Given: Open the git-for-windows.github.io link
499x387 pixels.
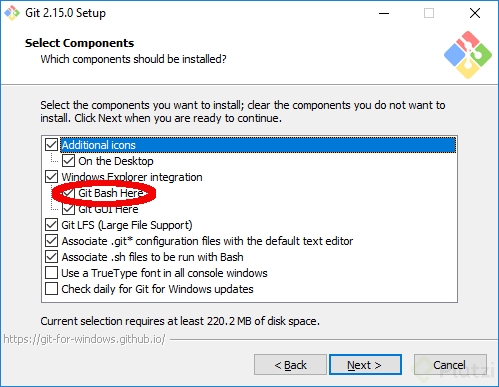Looking at the screenshot, I should (84, 339).
